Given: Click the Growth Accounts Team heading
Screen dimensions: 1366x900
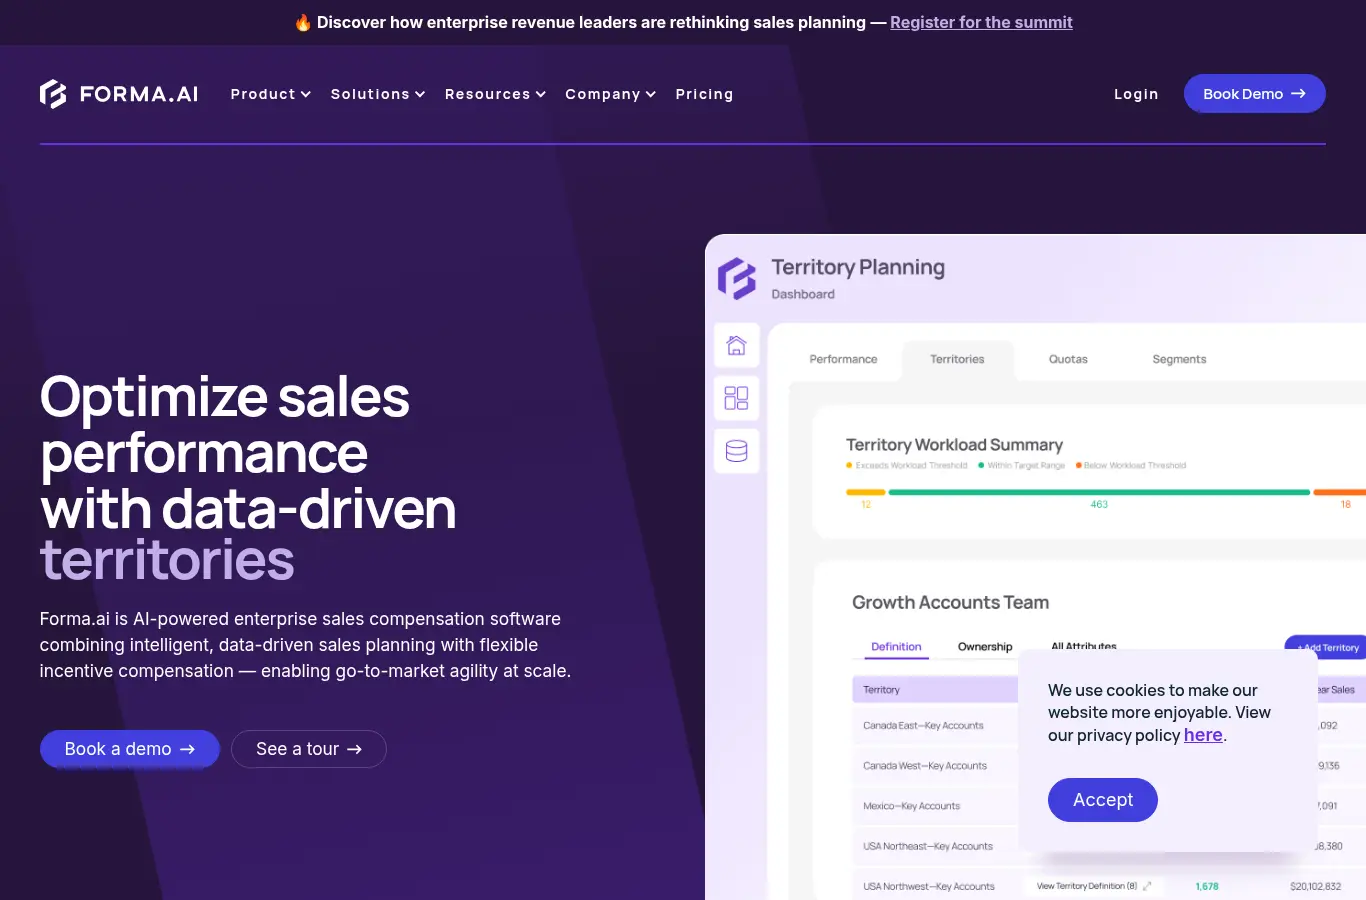Looking at the screenshot, I should click(x=950, y=603).
